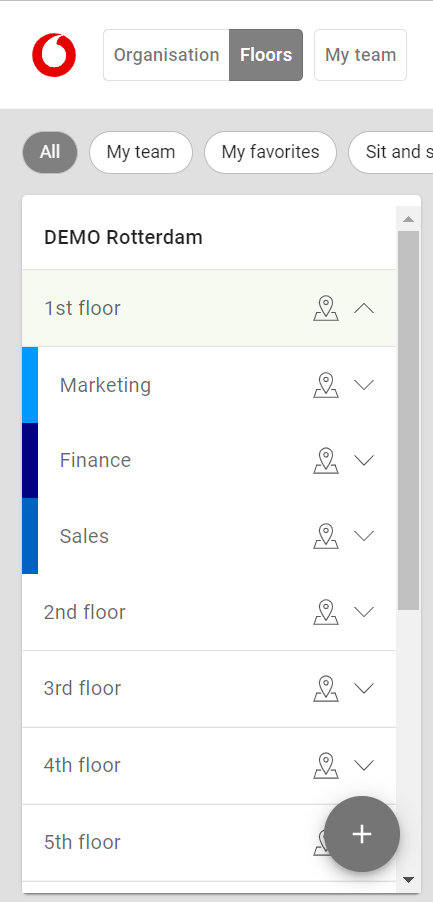Expand the 2nd floor row
Screen dimensions: 433x902
(364, 612)
